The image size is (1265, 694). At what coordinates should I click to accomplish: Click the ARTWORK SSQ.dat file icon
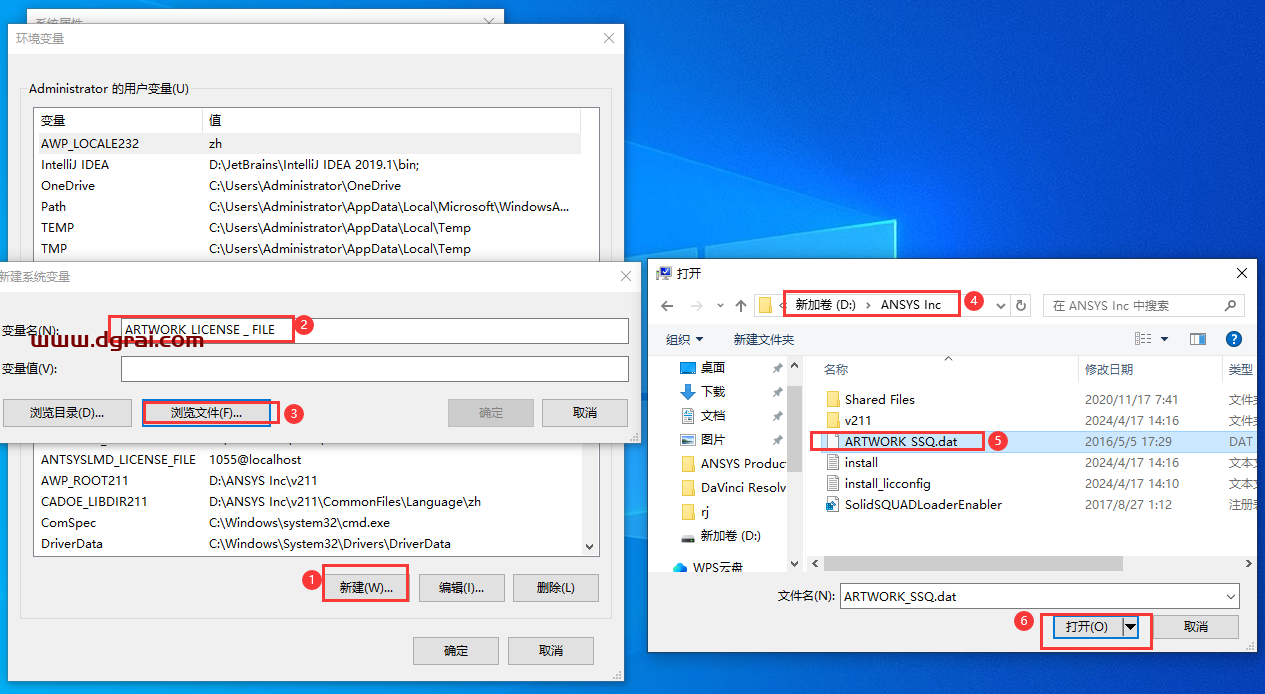[x=833, y=441]
